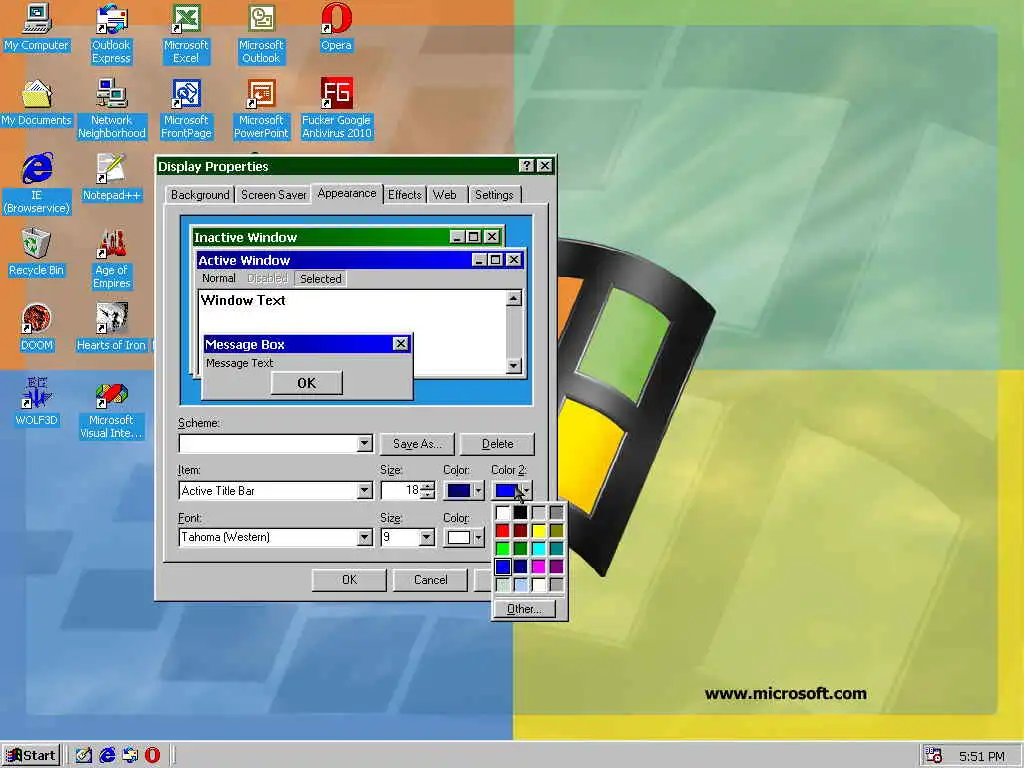Select the Network Neighborhood desktop icon
Viewport: 1024px width, 768px height.
coord(112,109)
